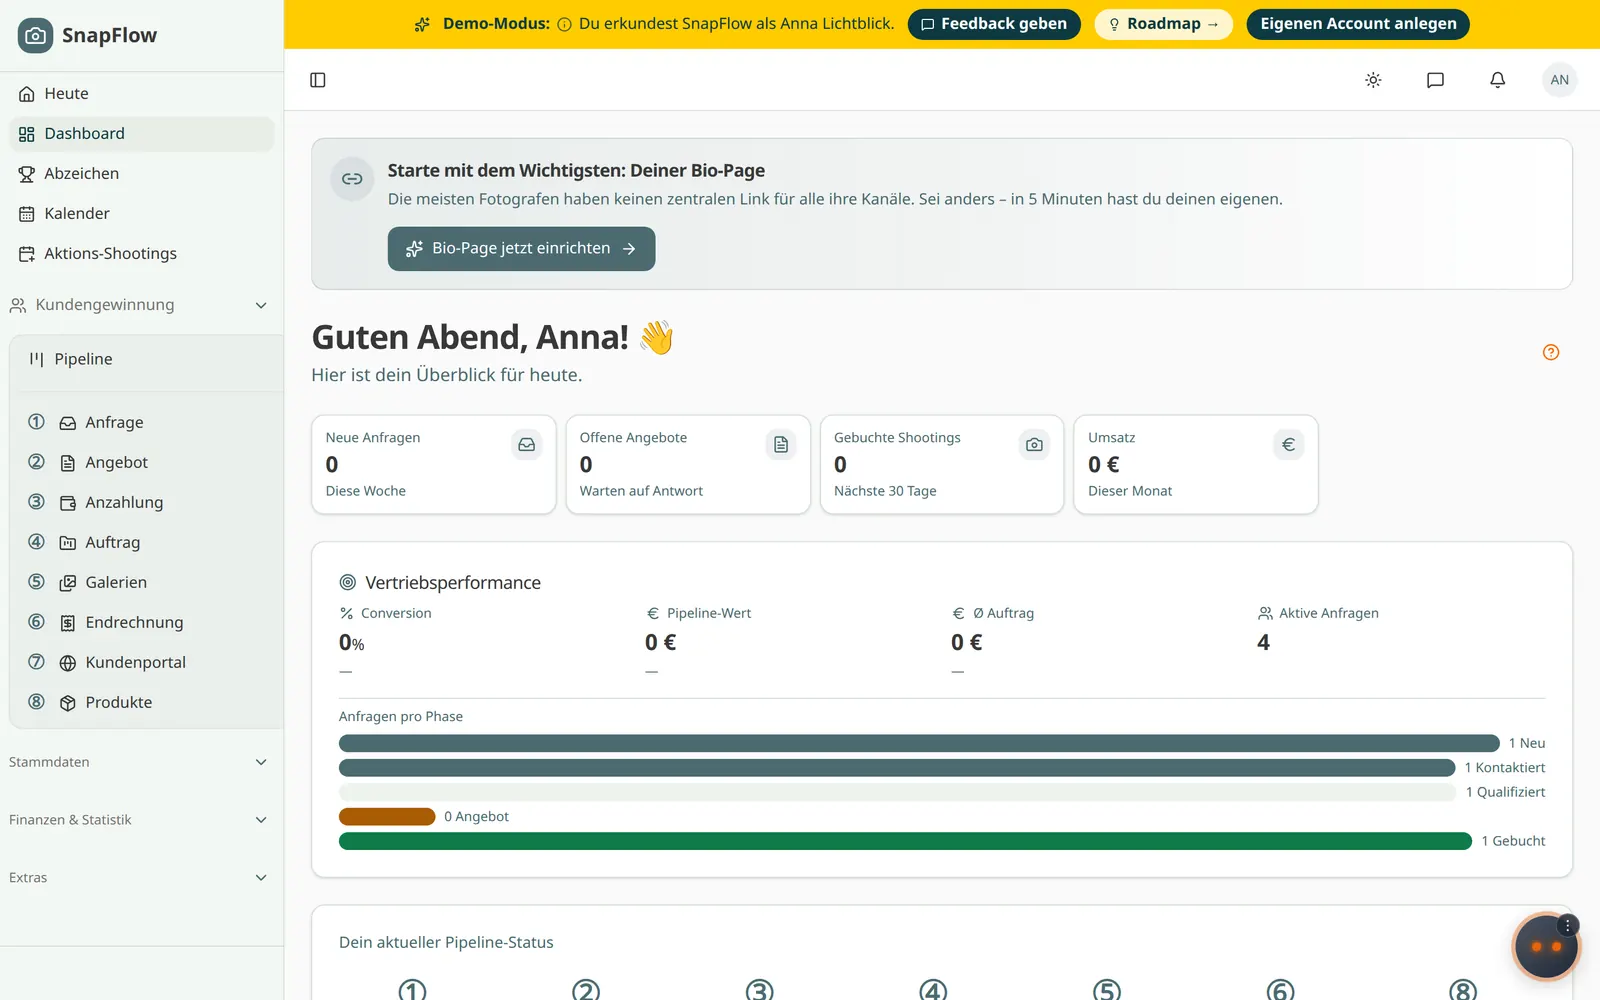Expand the Extras section
Image resolution: width=1600 pixels, height=1000 pixels.
tap(140, 878)
